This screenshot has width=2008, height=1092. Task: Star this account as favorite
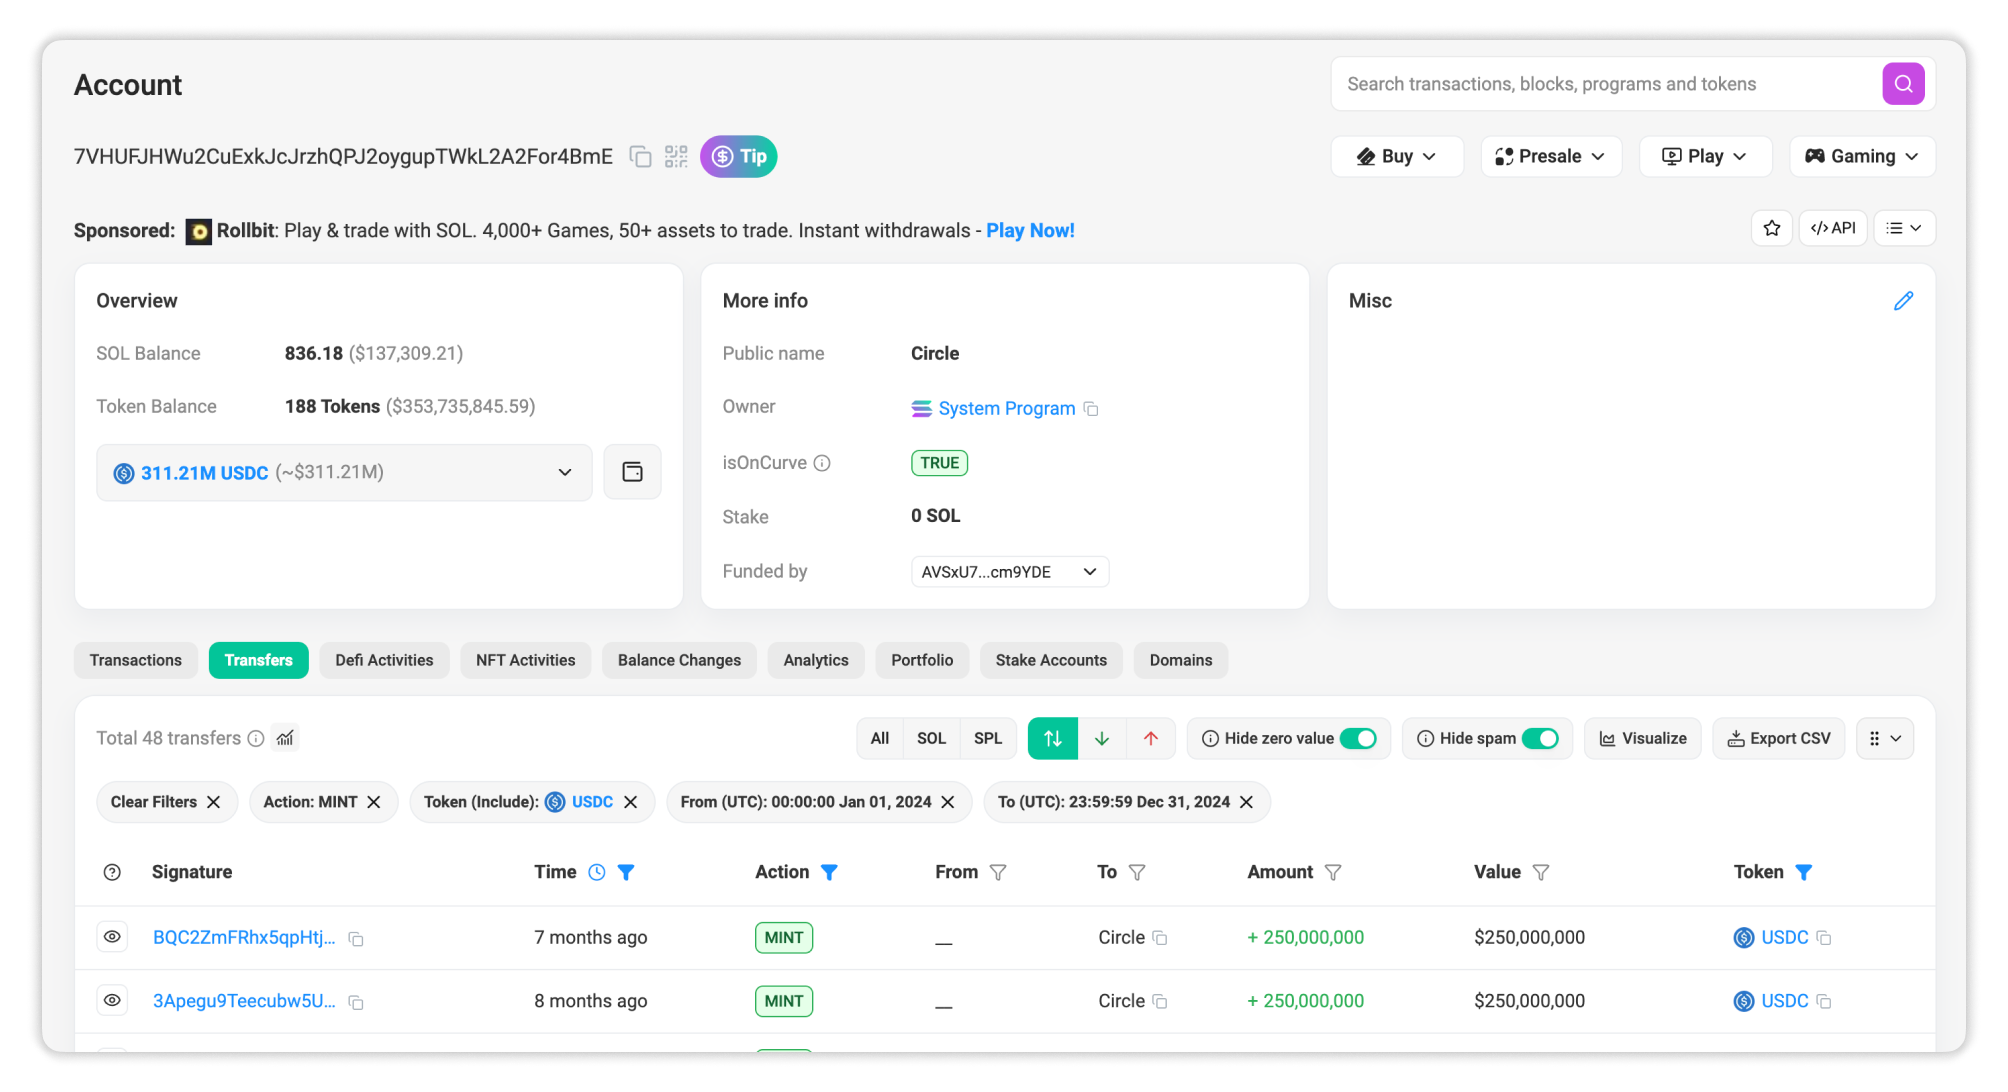click(x=1771, y=228)
